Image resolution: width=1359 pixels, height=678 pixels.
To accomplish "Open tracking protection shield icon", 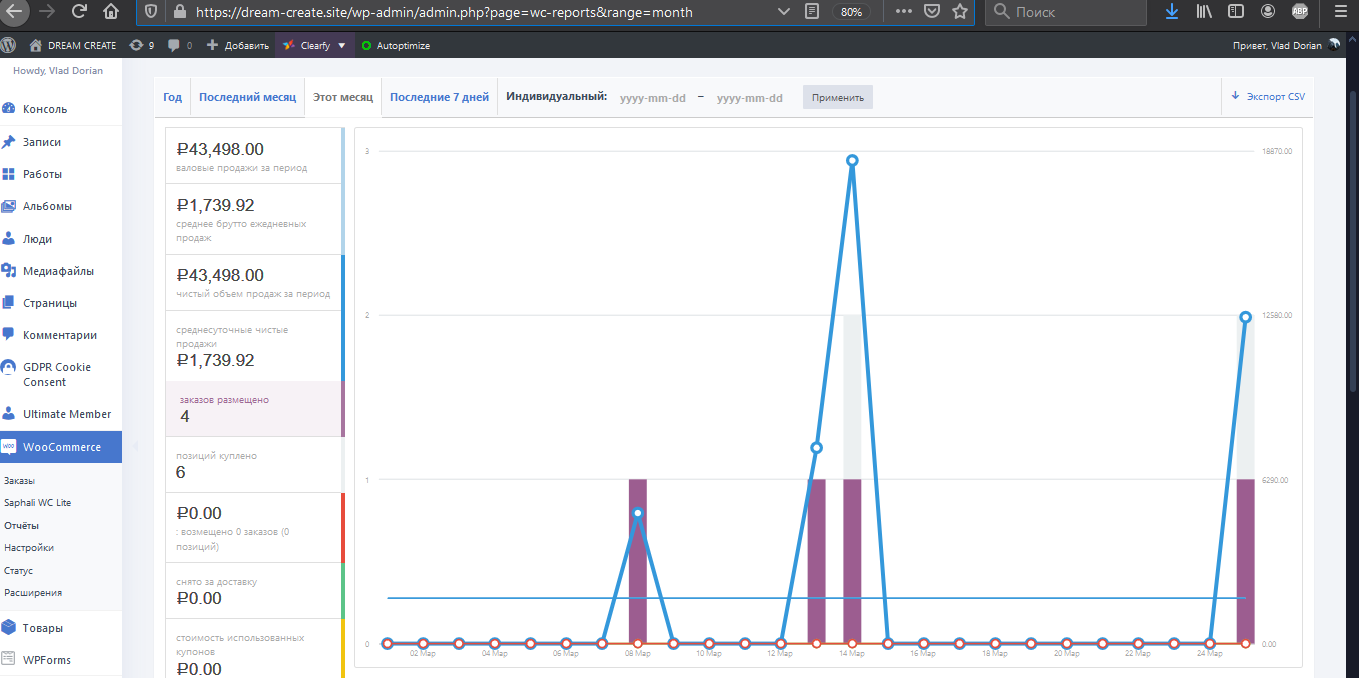I will click(x=151, y=12).
